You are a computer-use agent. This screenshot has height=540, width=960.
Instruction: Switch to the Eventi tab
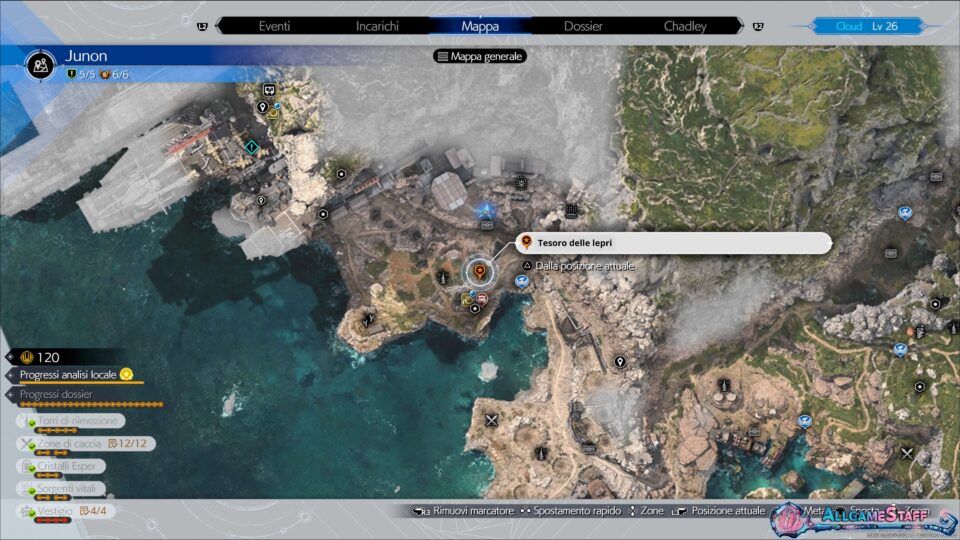(x=274, y=26)
